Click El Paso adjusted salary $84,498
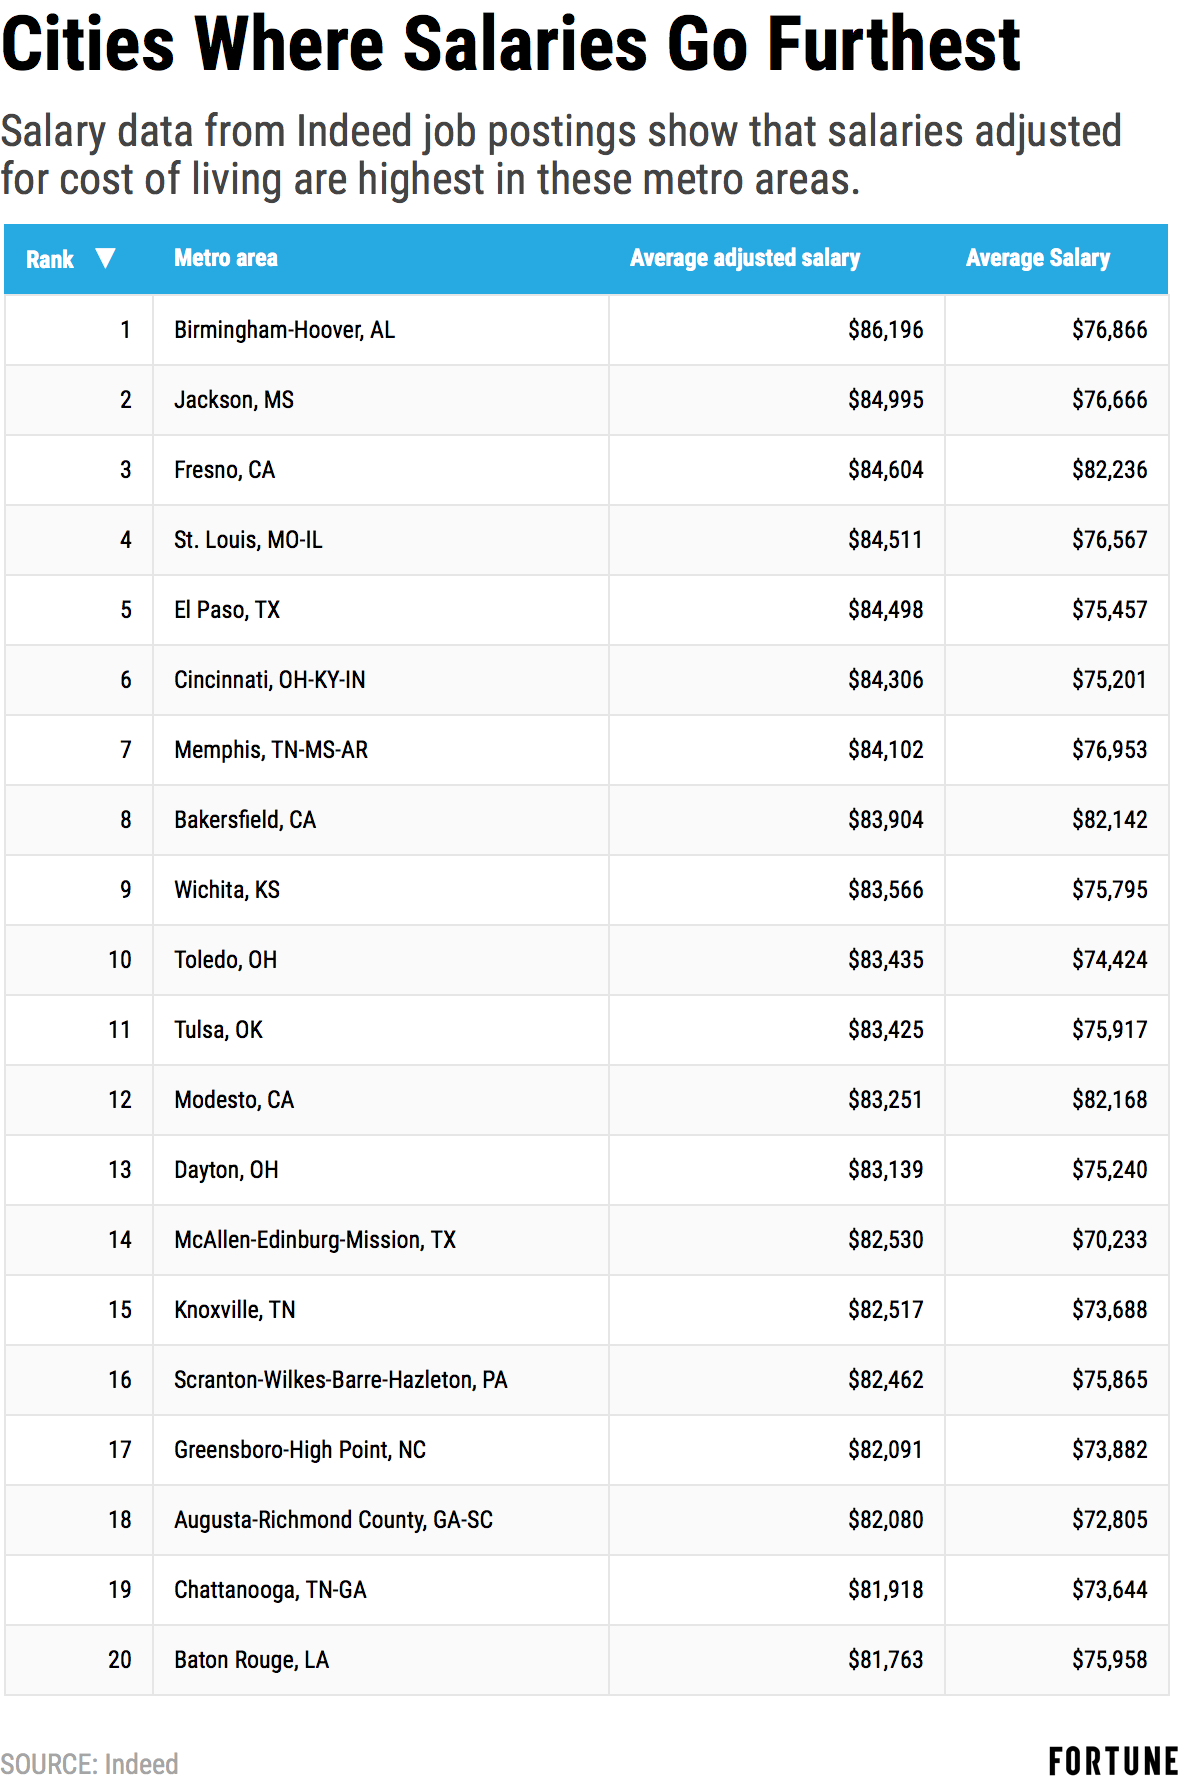 tap(885, 610)
